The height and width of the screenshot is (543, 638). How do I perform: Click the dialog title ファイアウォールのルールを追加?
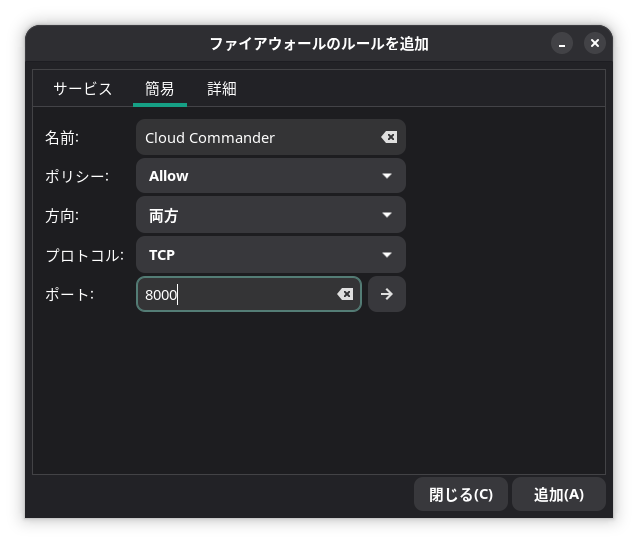point(319,44)
